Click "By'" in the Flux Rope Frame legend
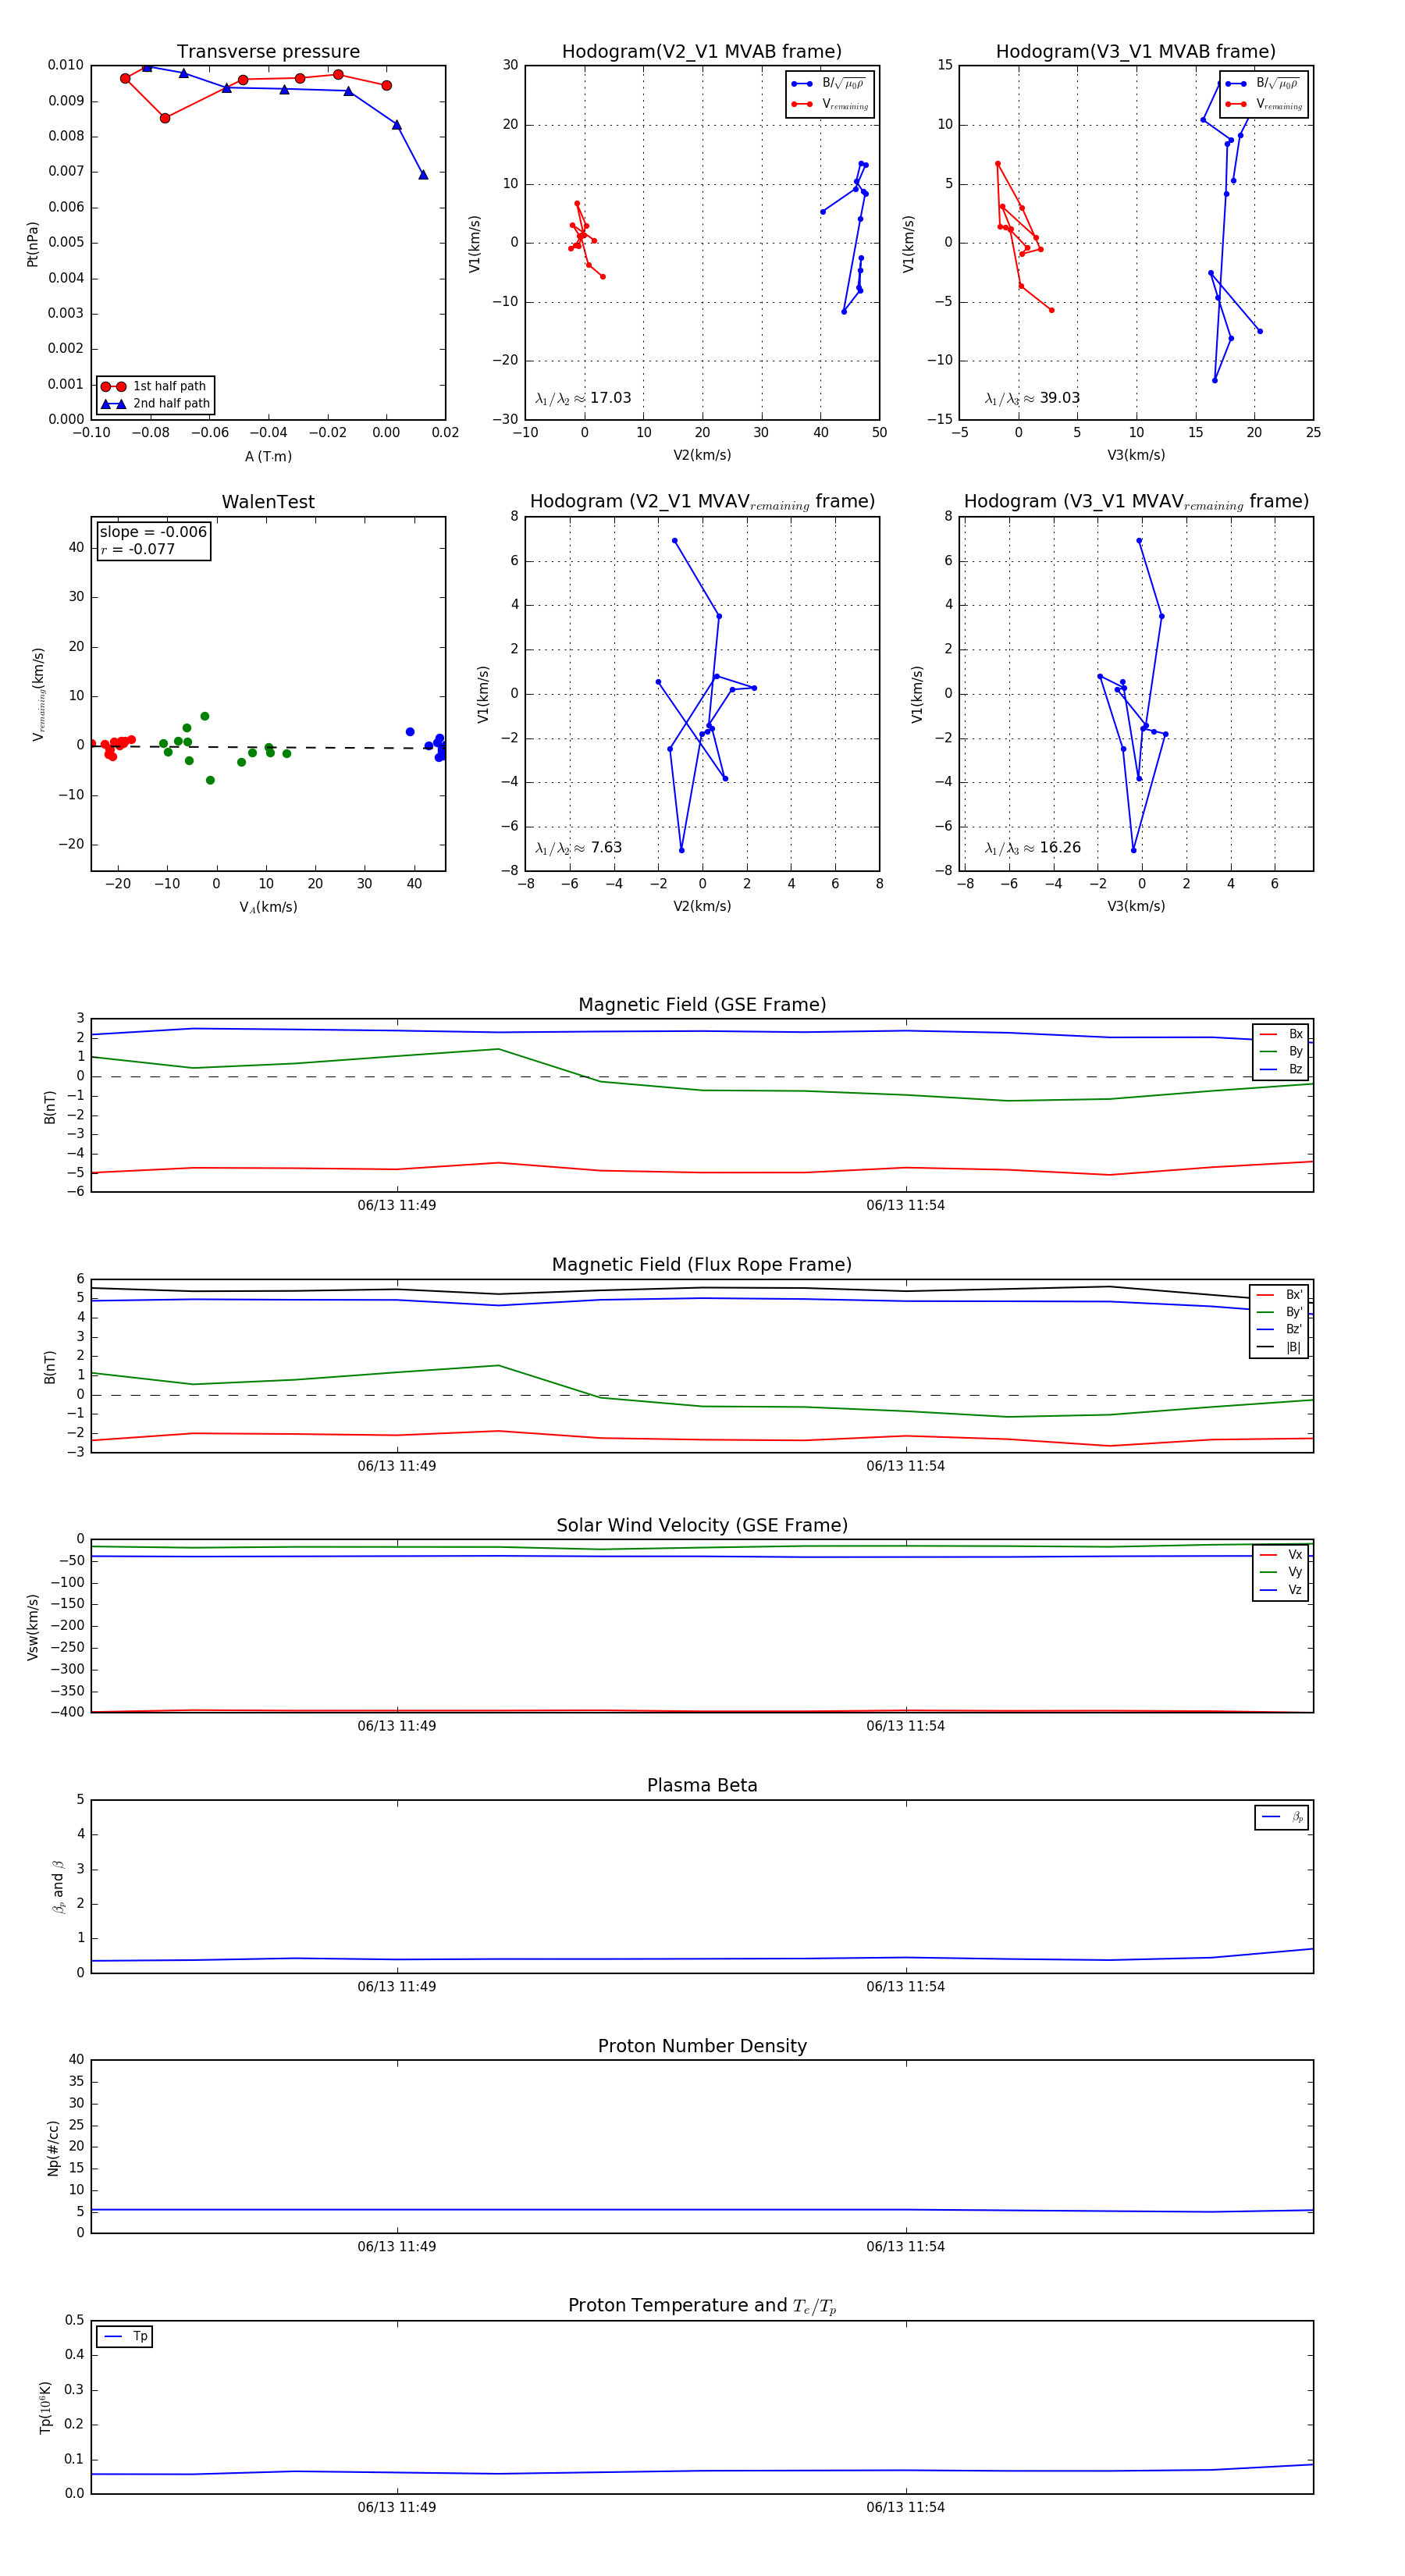The width and height of the screenshot is (1405, 2576). (1280, 1312)
